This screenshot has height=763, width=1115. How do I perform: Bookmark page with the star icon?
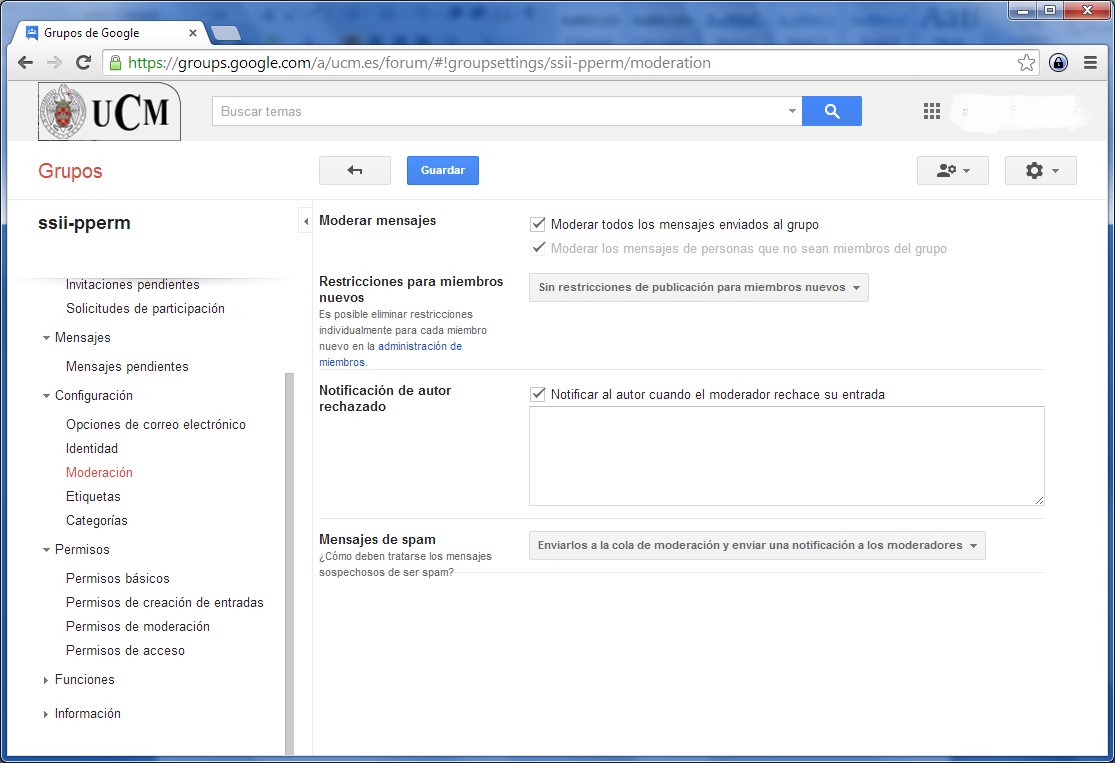pos(1026,63)
